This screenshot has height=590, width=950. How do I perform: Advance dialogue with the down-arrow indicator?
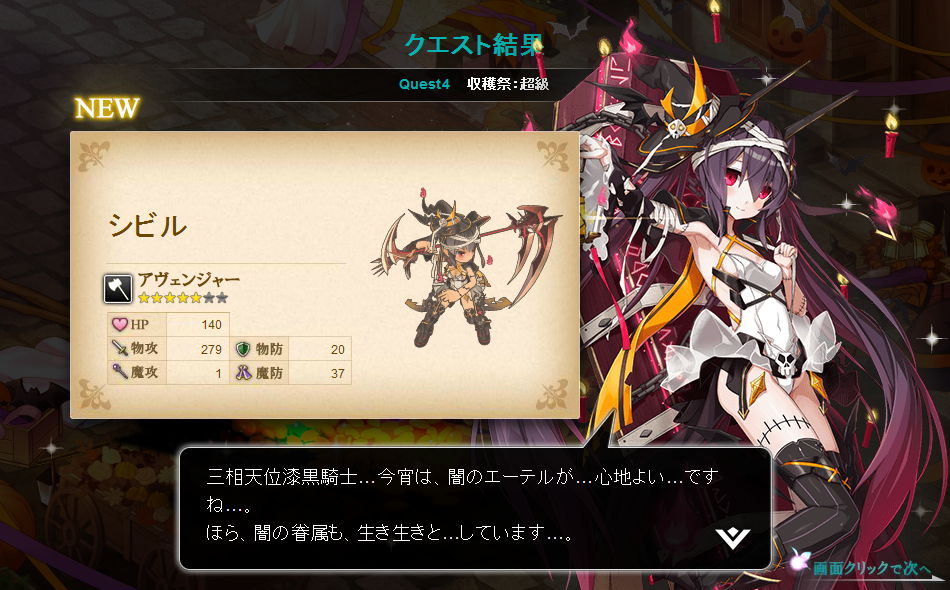[732, 537]
